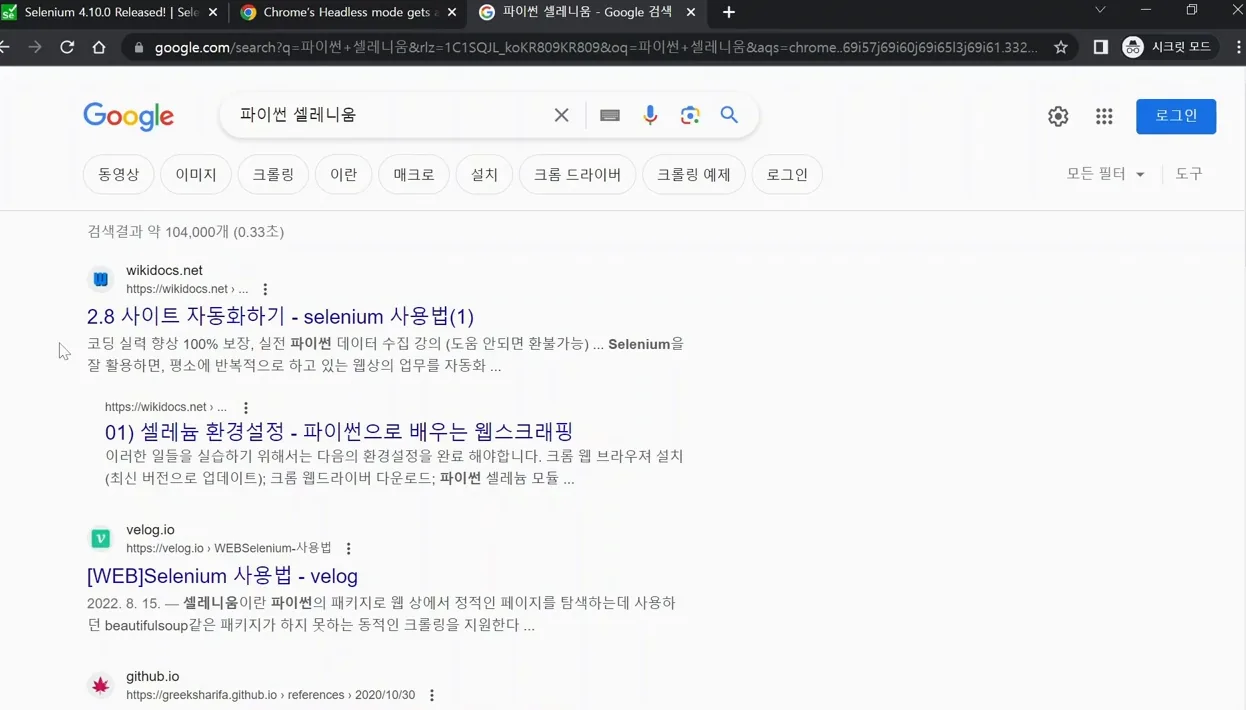Click the blue 로그인 button
This screenshot has width=1246, height=710.
coord(1176,116)
